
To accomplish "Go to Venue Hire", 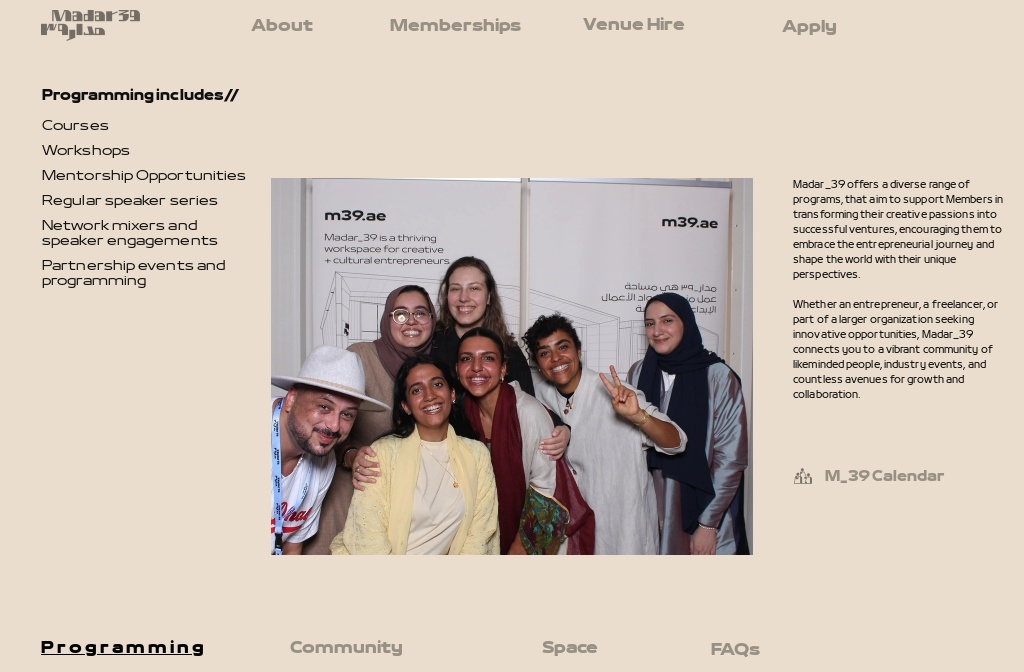I will (633, 24).
